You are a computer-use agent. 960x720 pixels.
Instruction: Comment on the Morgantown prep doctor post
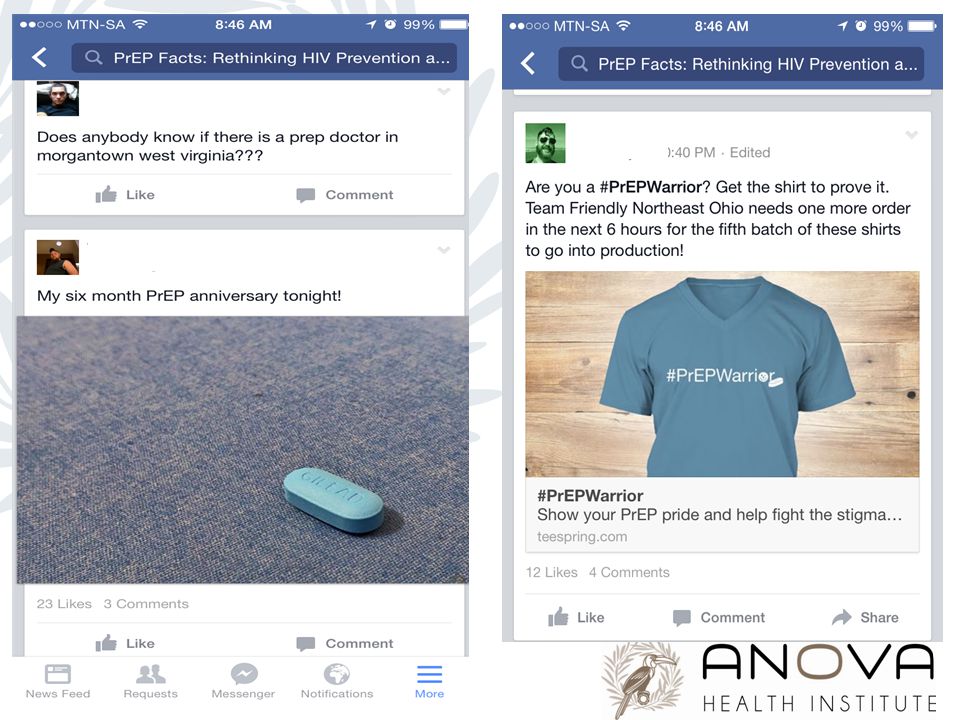click(x=345, y=195)
